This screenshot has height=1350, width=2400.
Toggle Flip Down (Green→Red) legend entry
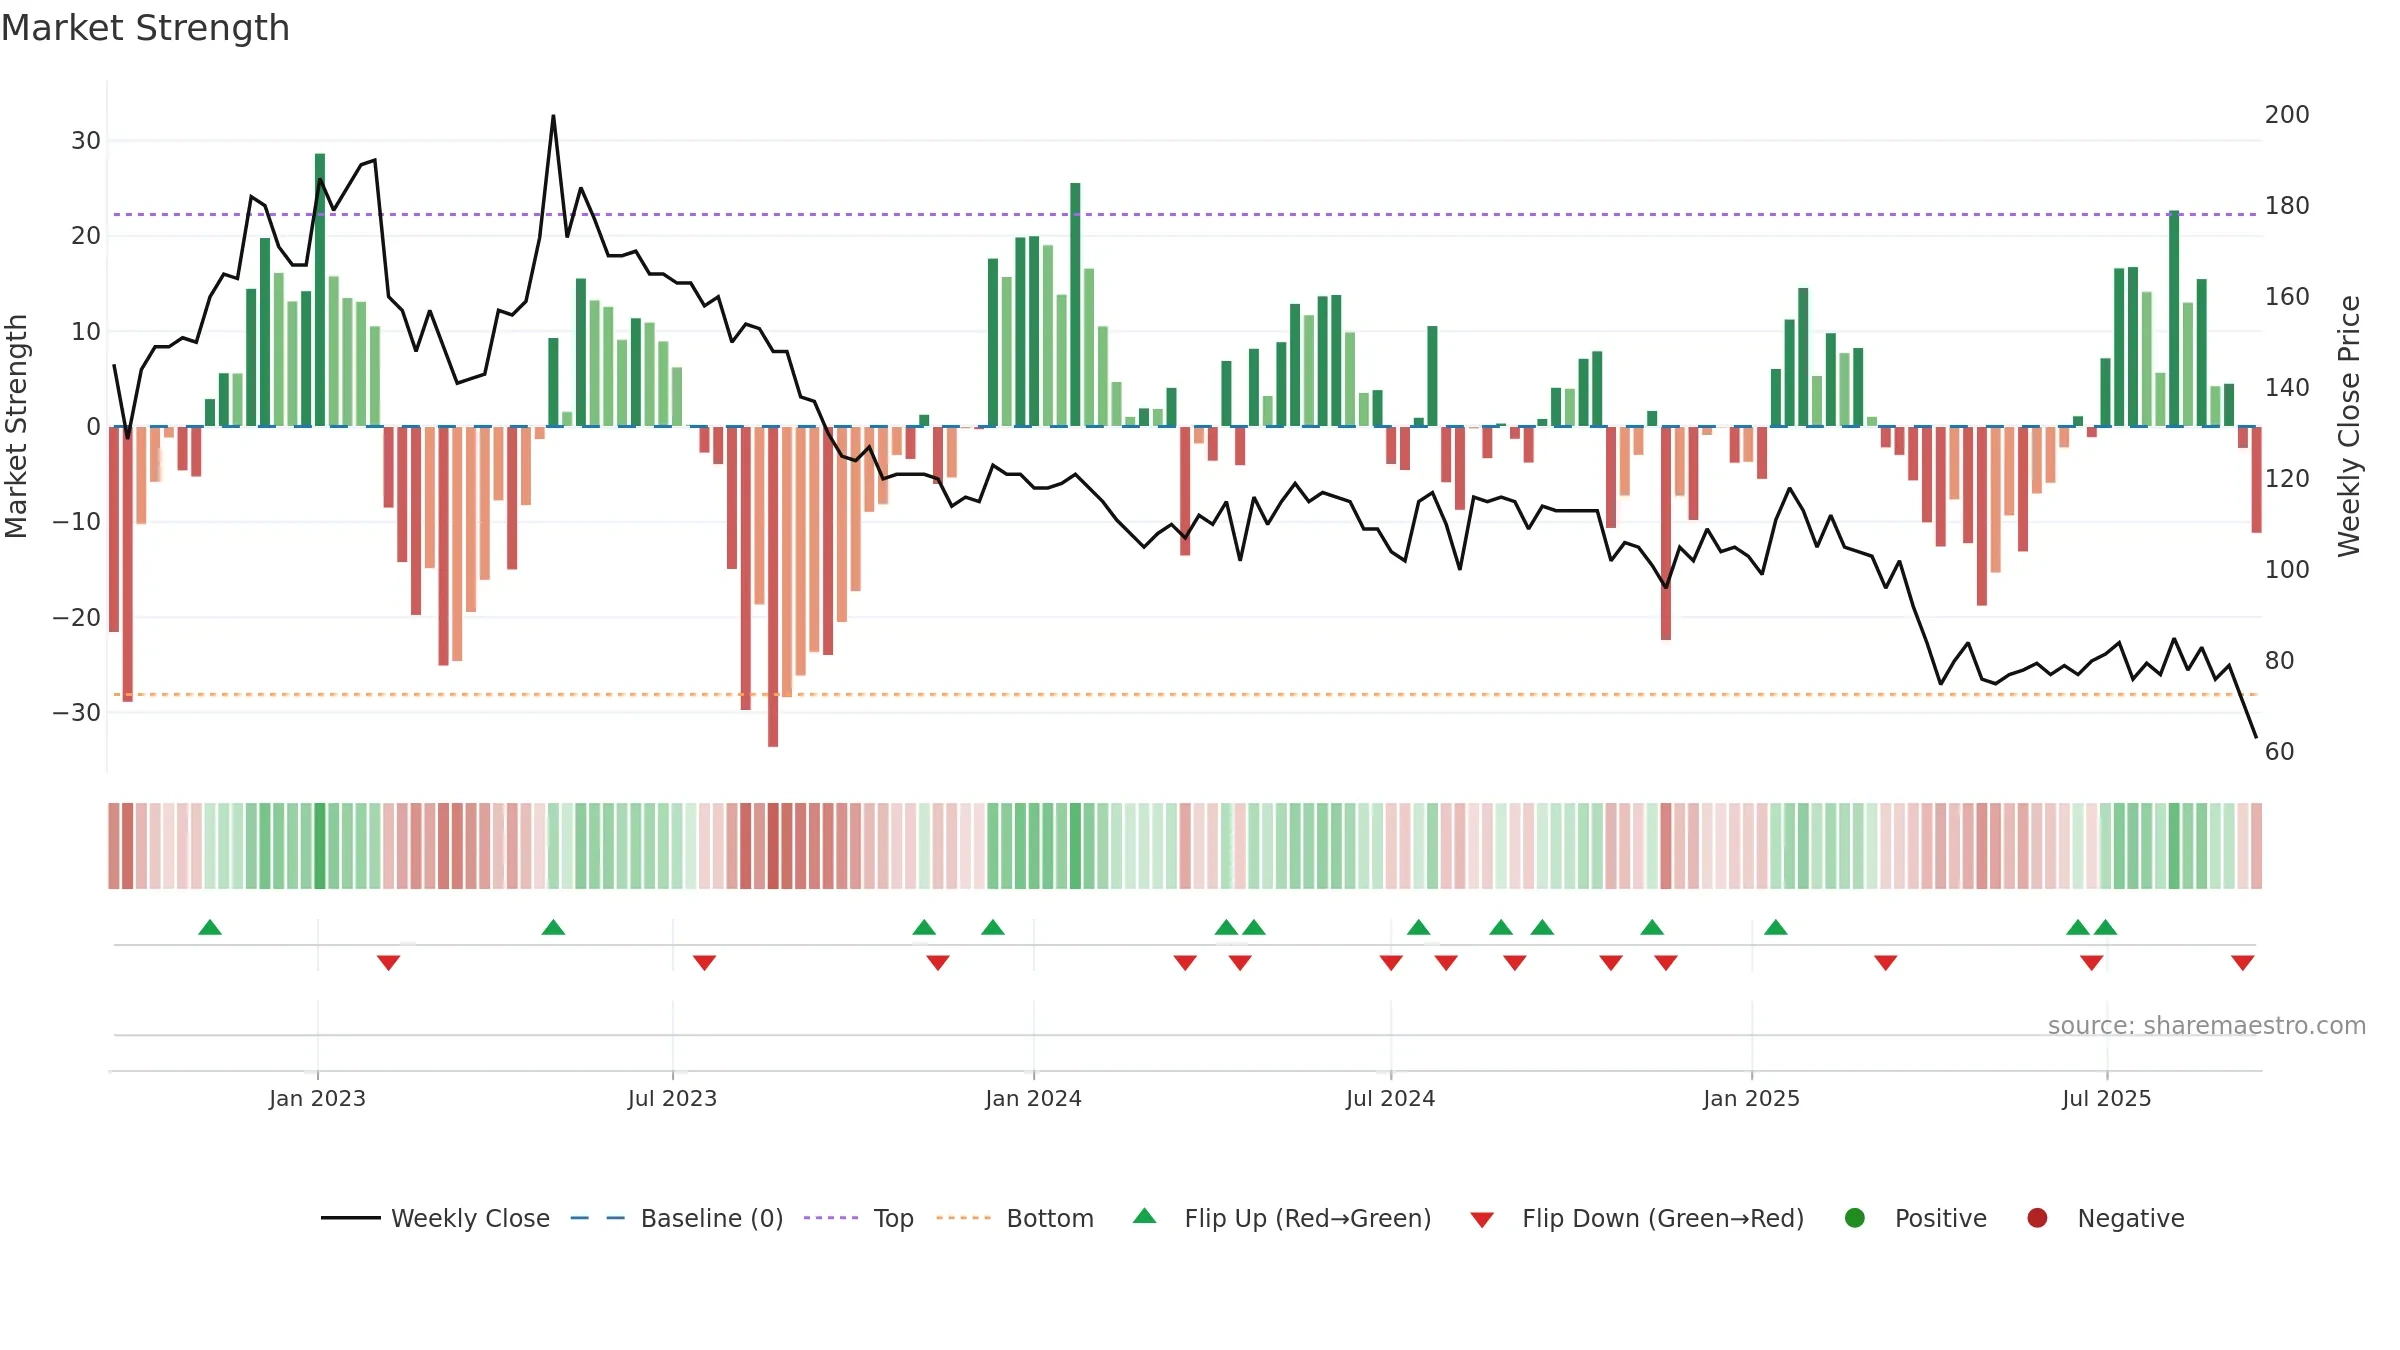[x=1638, y=1218]
